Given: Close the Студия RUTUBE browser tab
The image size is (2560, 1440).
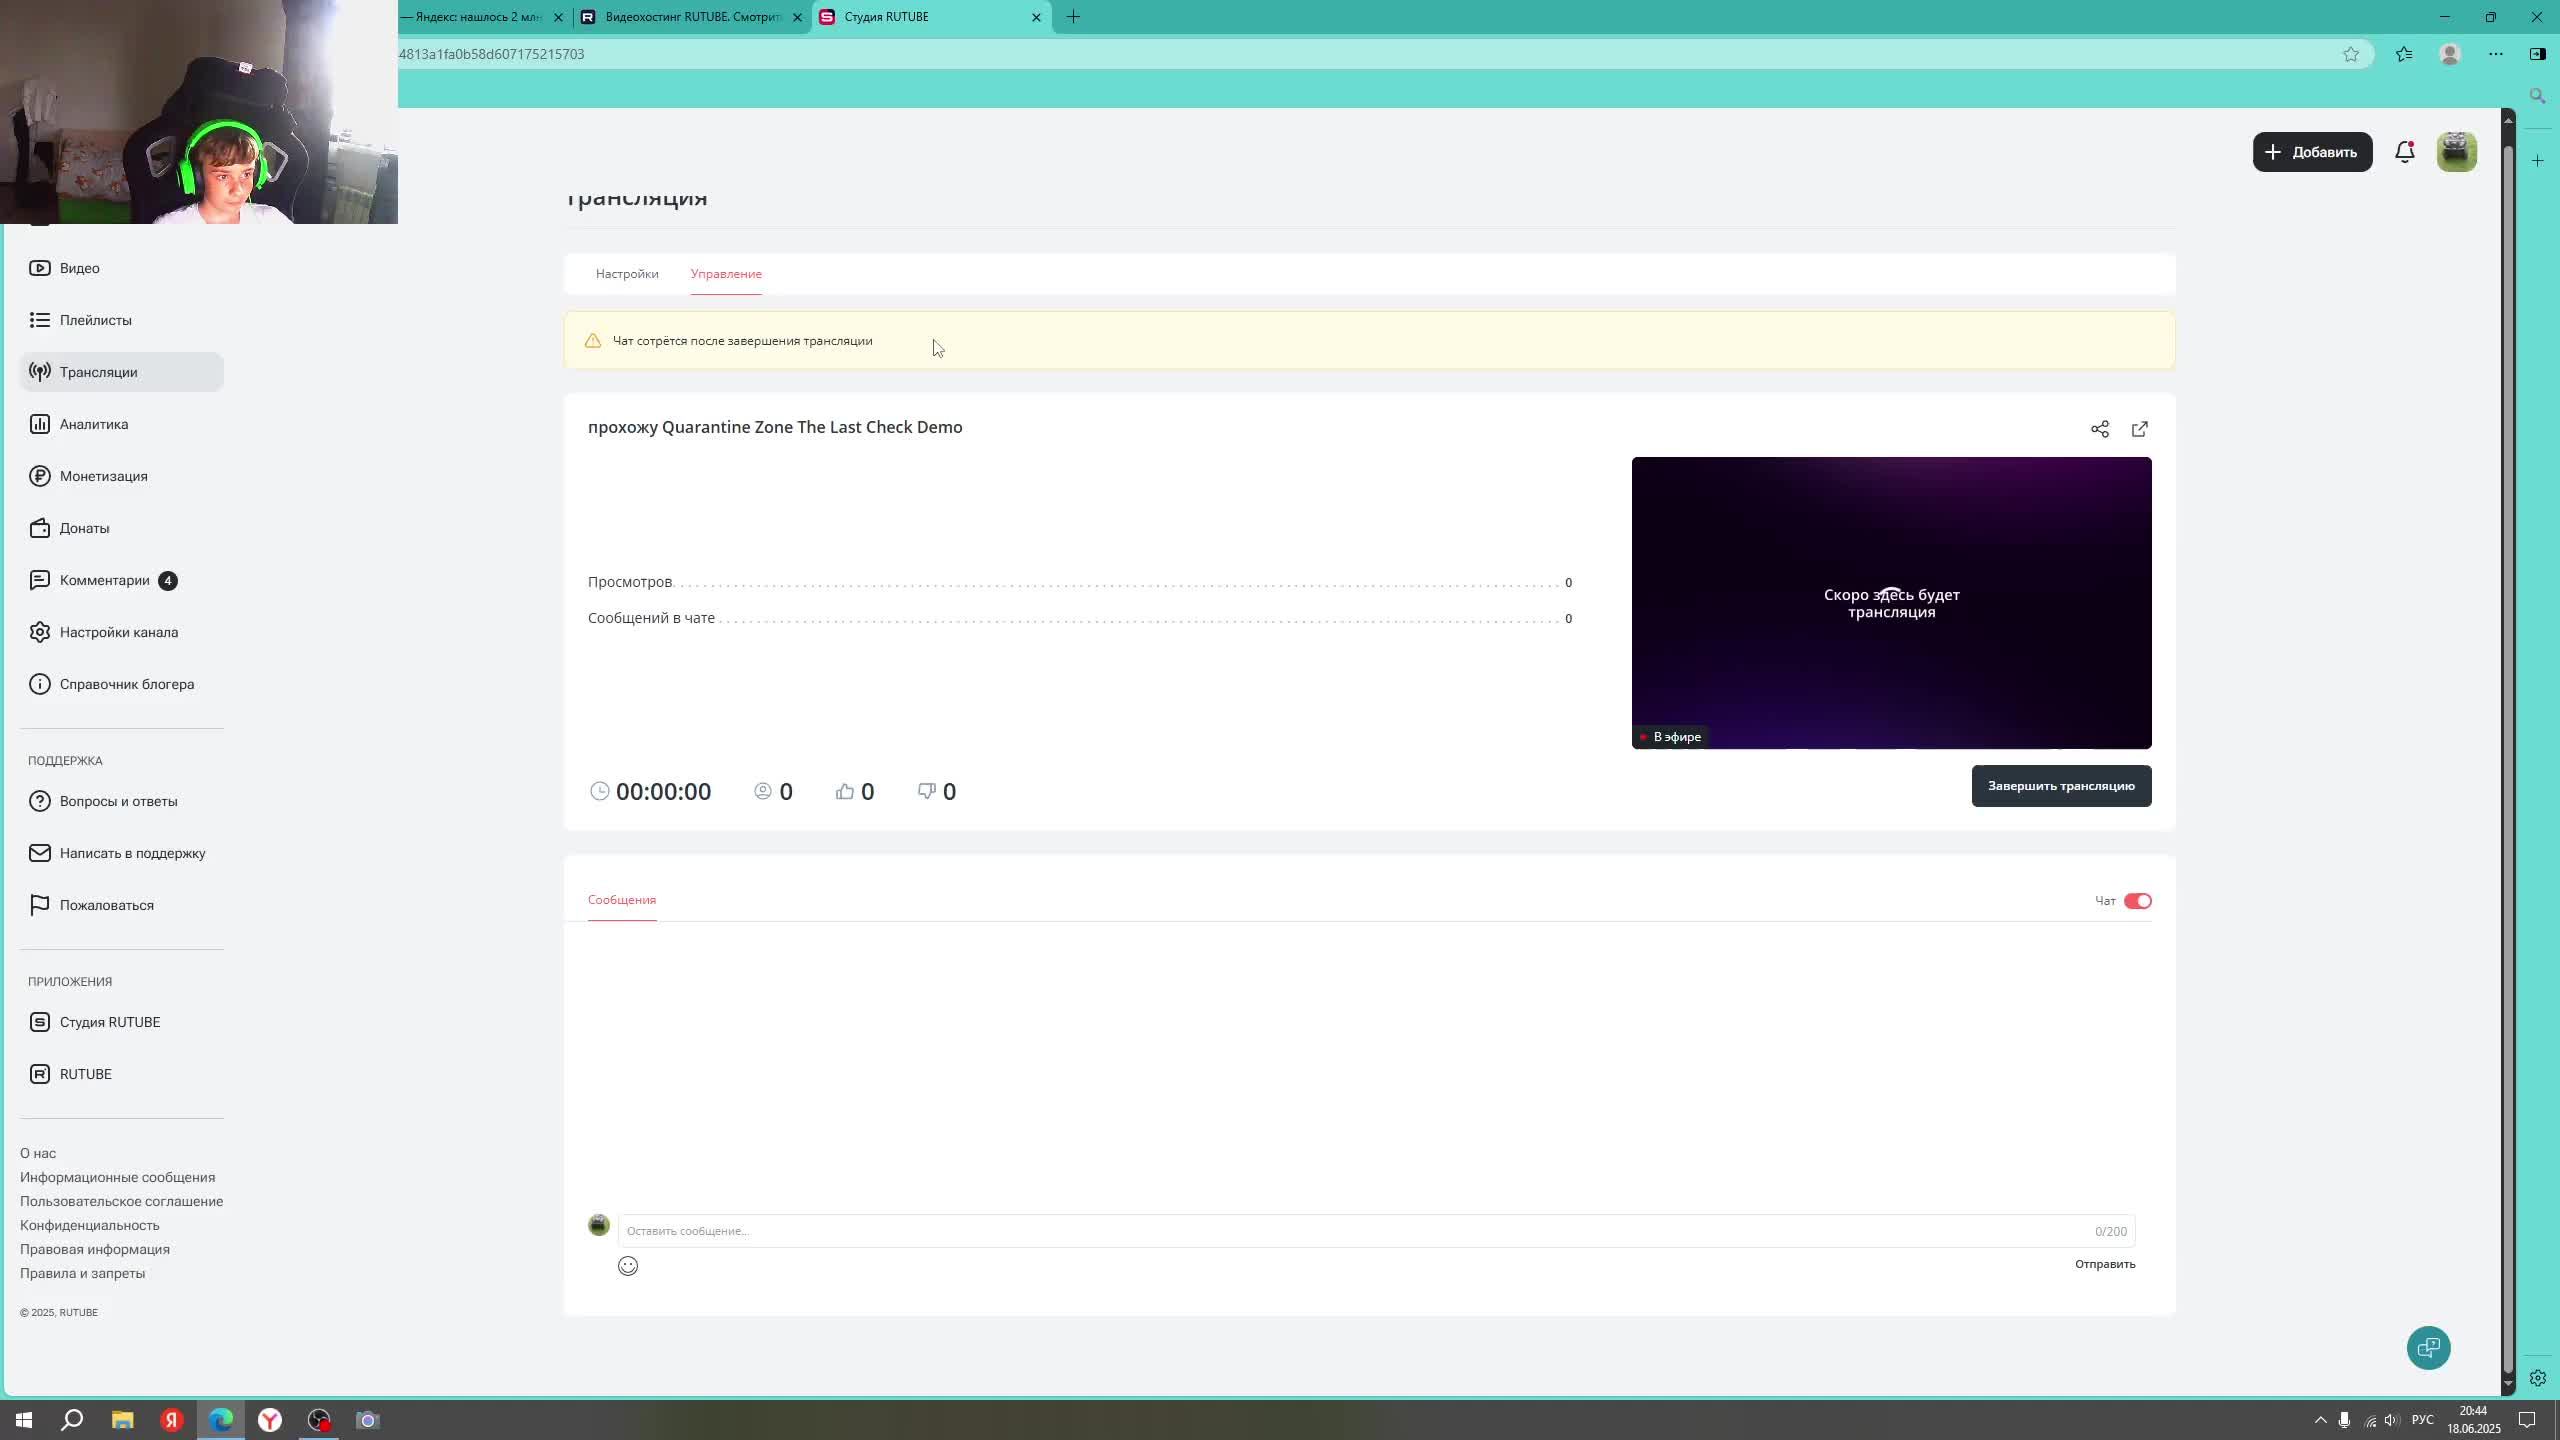Looking at the screenshot, I should (1036, 17).
